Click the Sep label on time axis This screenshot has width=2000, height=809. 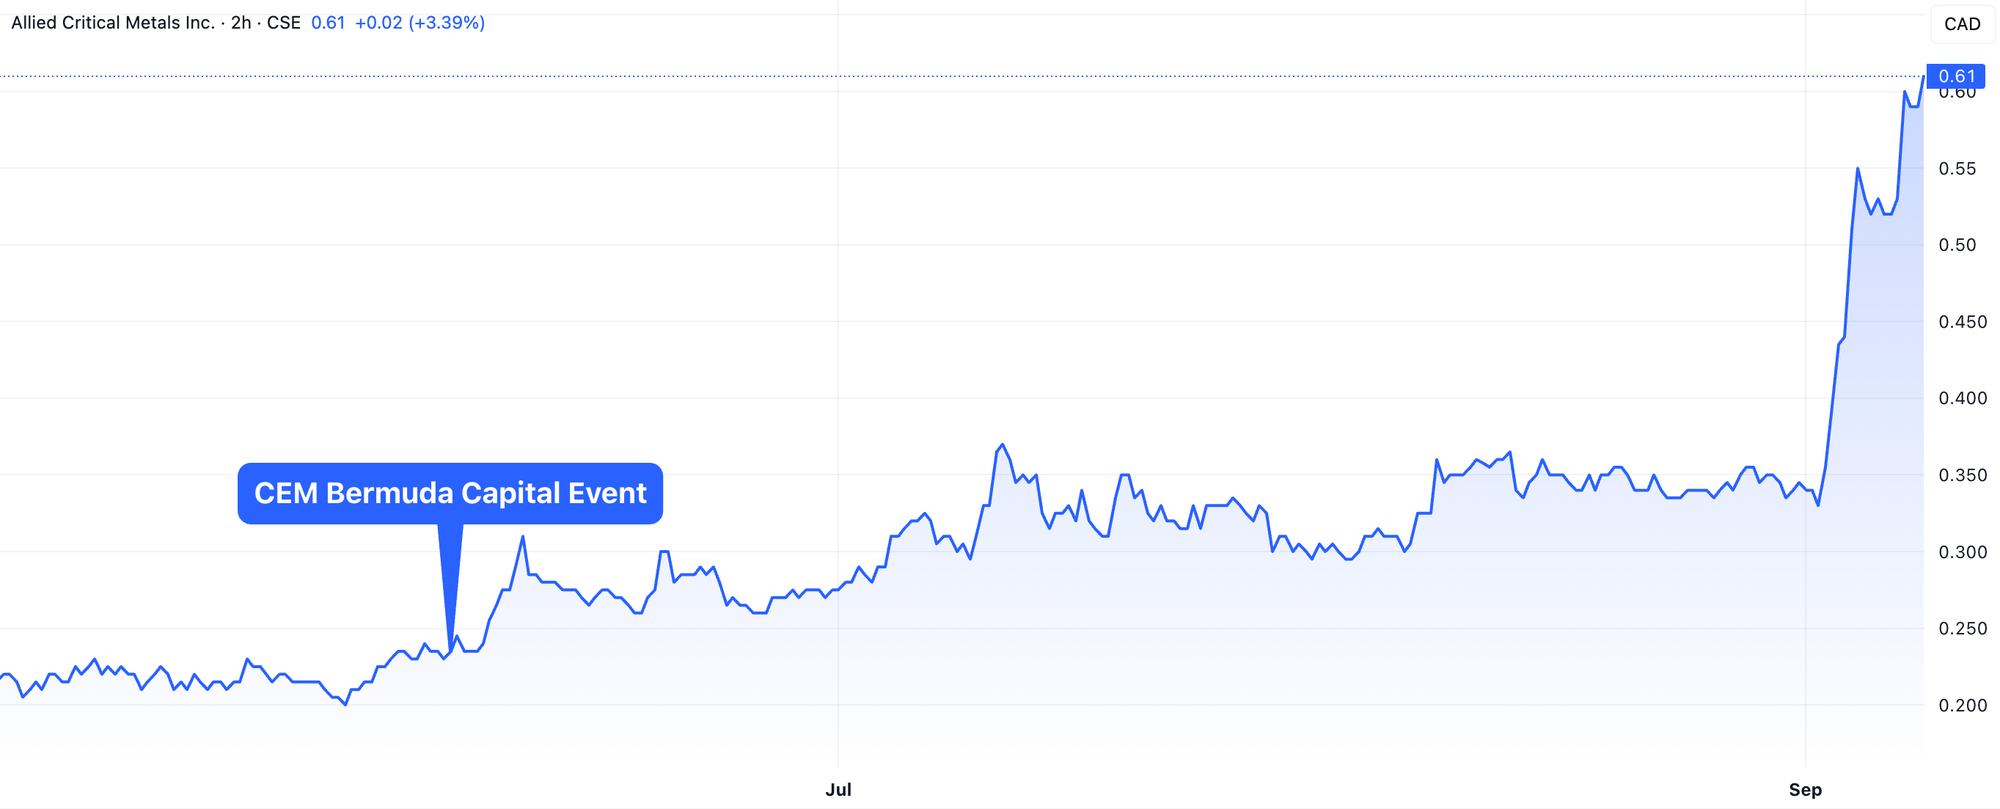1805,790
